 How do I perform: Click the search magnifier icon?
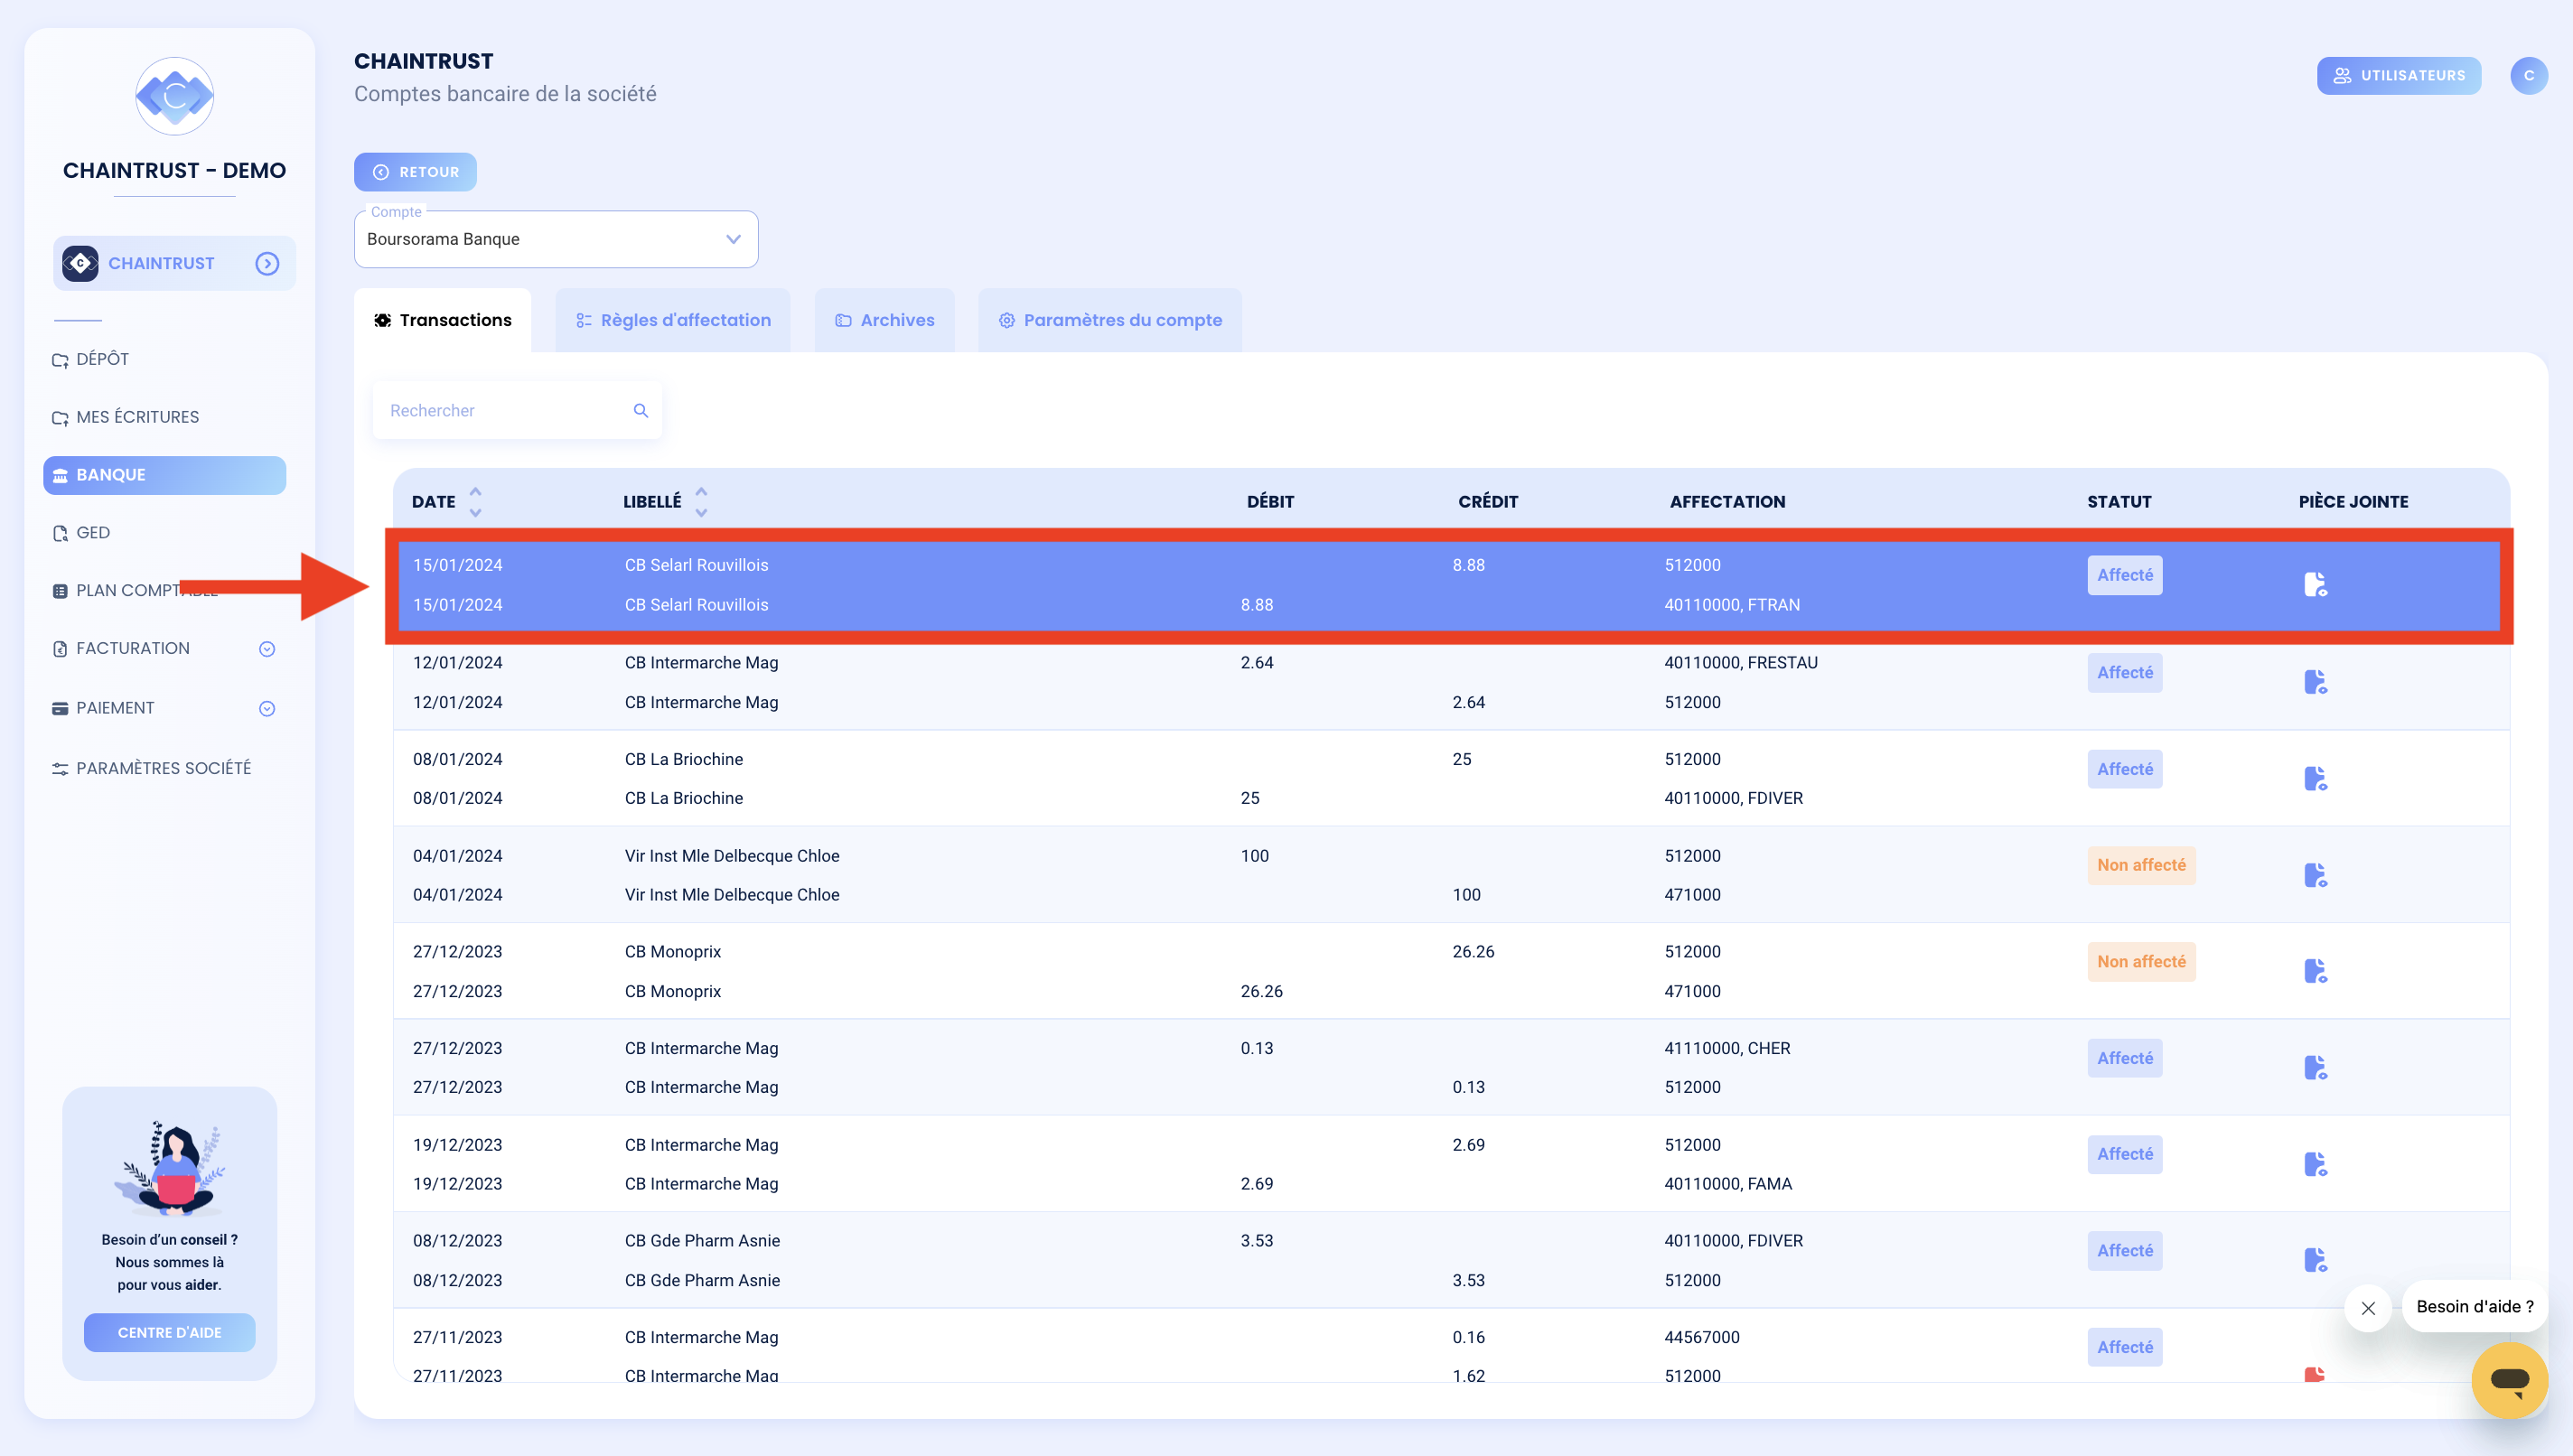(x=641, y=411)
